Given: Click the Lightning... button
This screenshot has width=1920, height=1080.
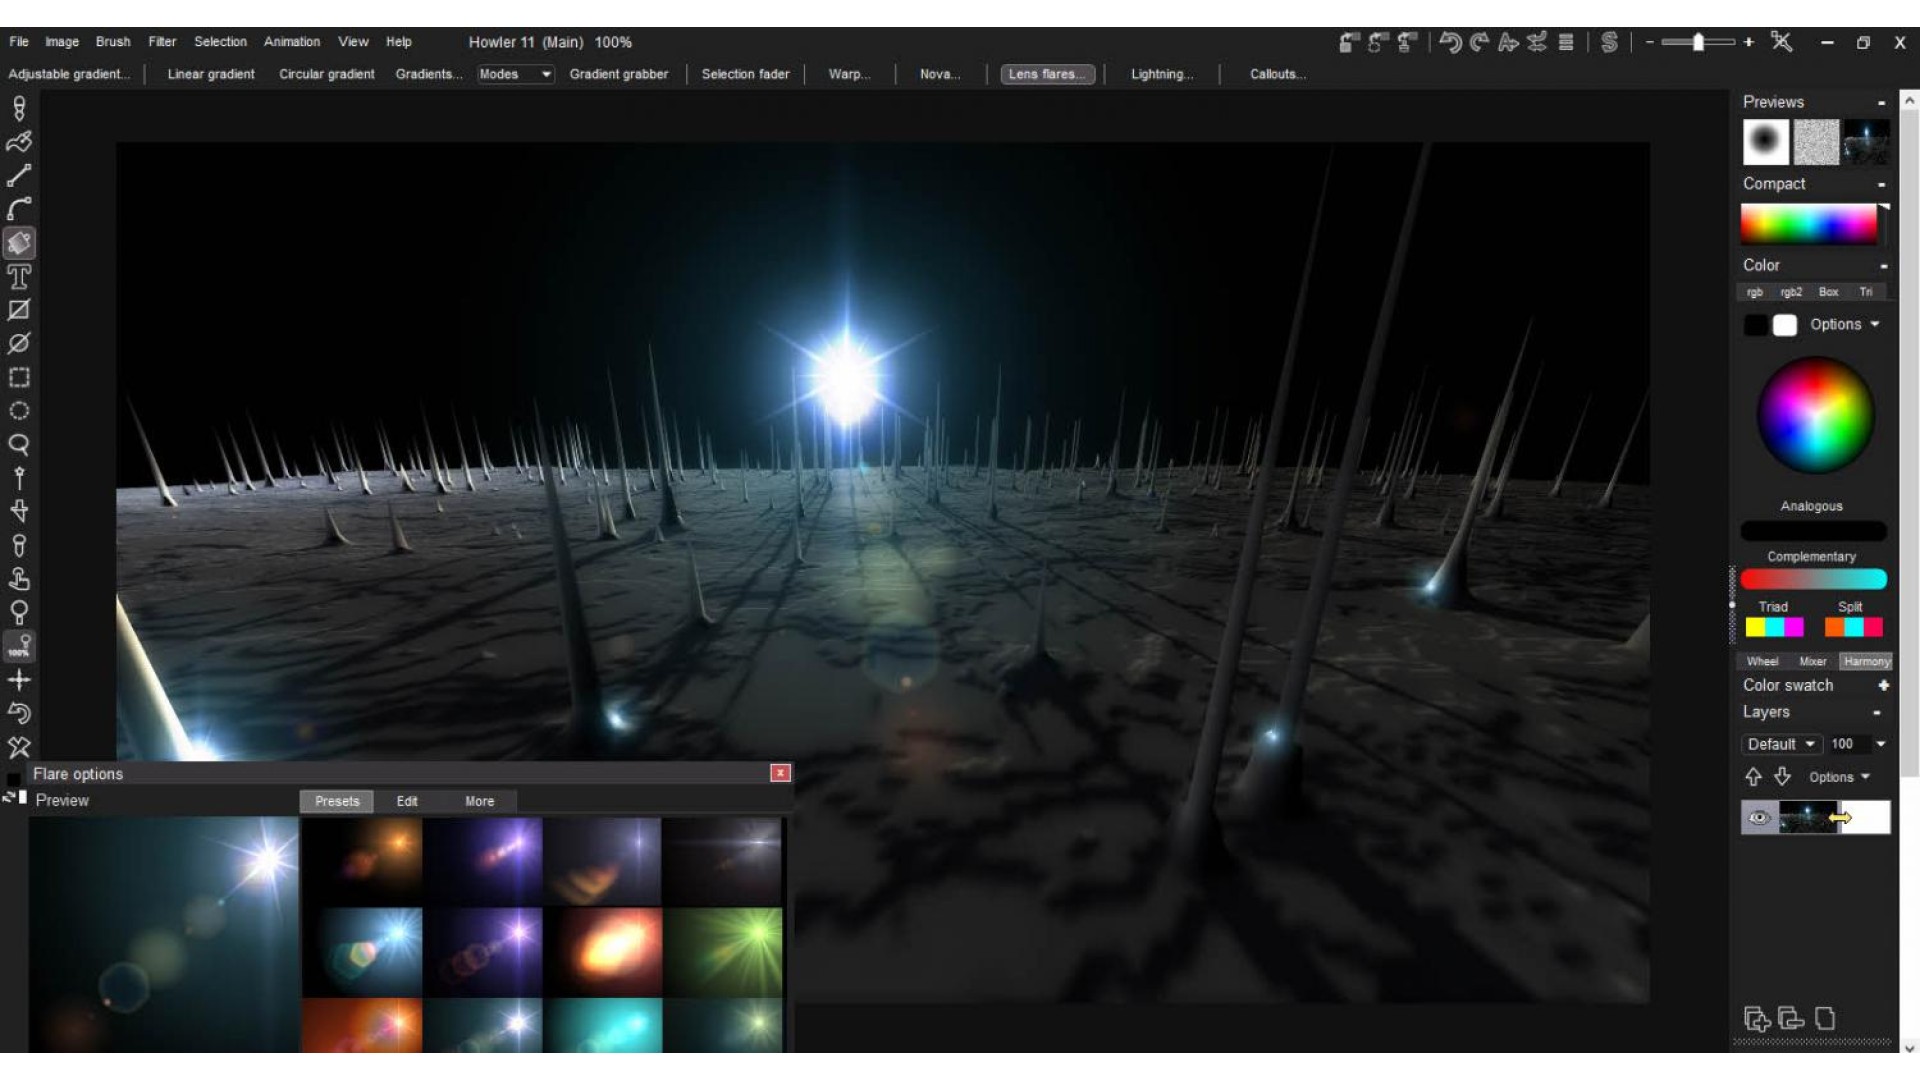Looking at the screenshot, I should point(1162,74).
